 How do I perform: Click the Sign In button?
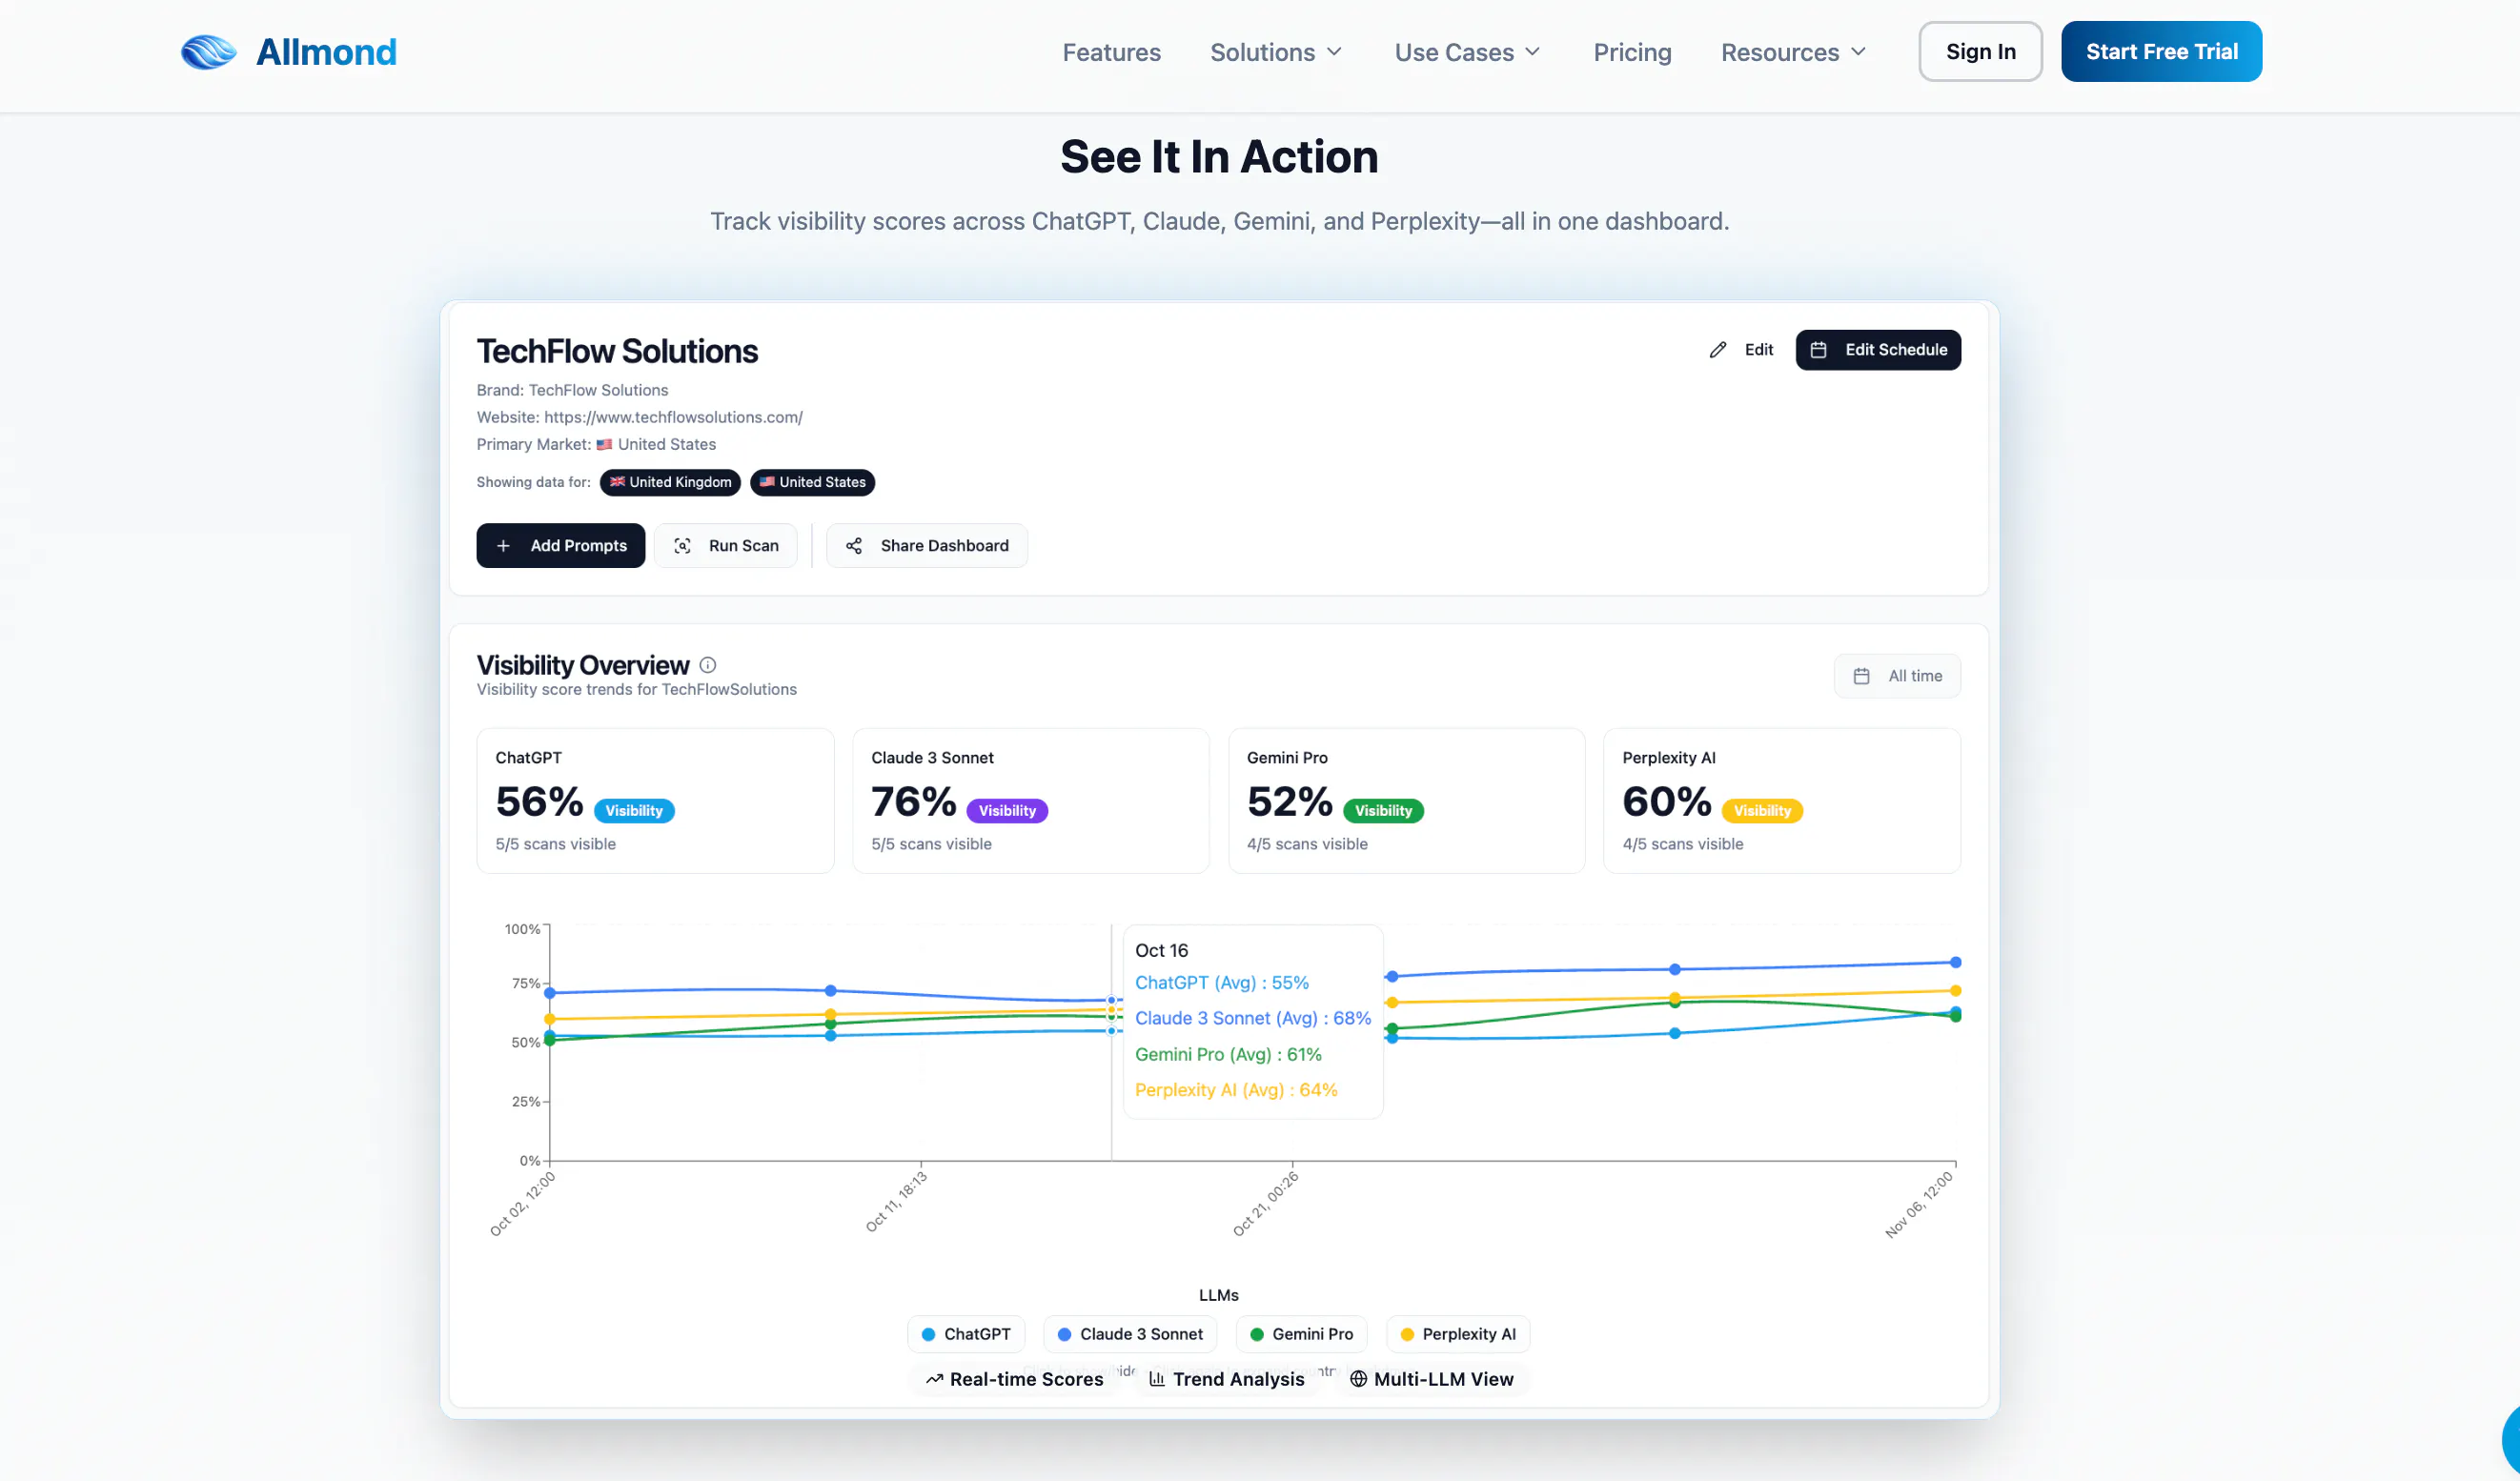click(1980, 51)
